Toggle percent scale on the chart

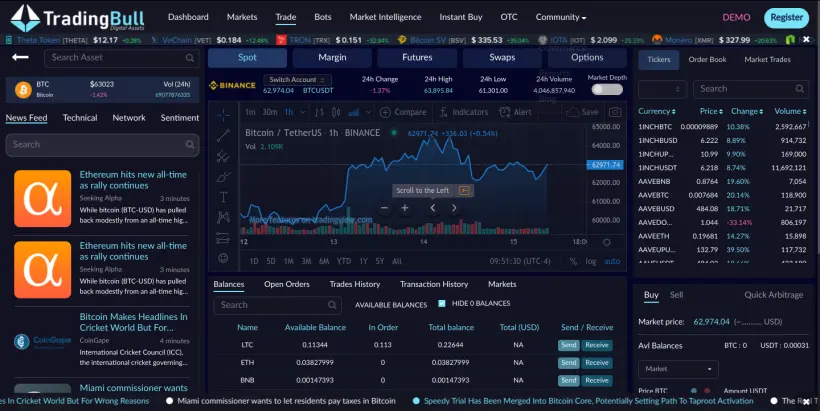(573, 261)
